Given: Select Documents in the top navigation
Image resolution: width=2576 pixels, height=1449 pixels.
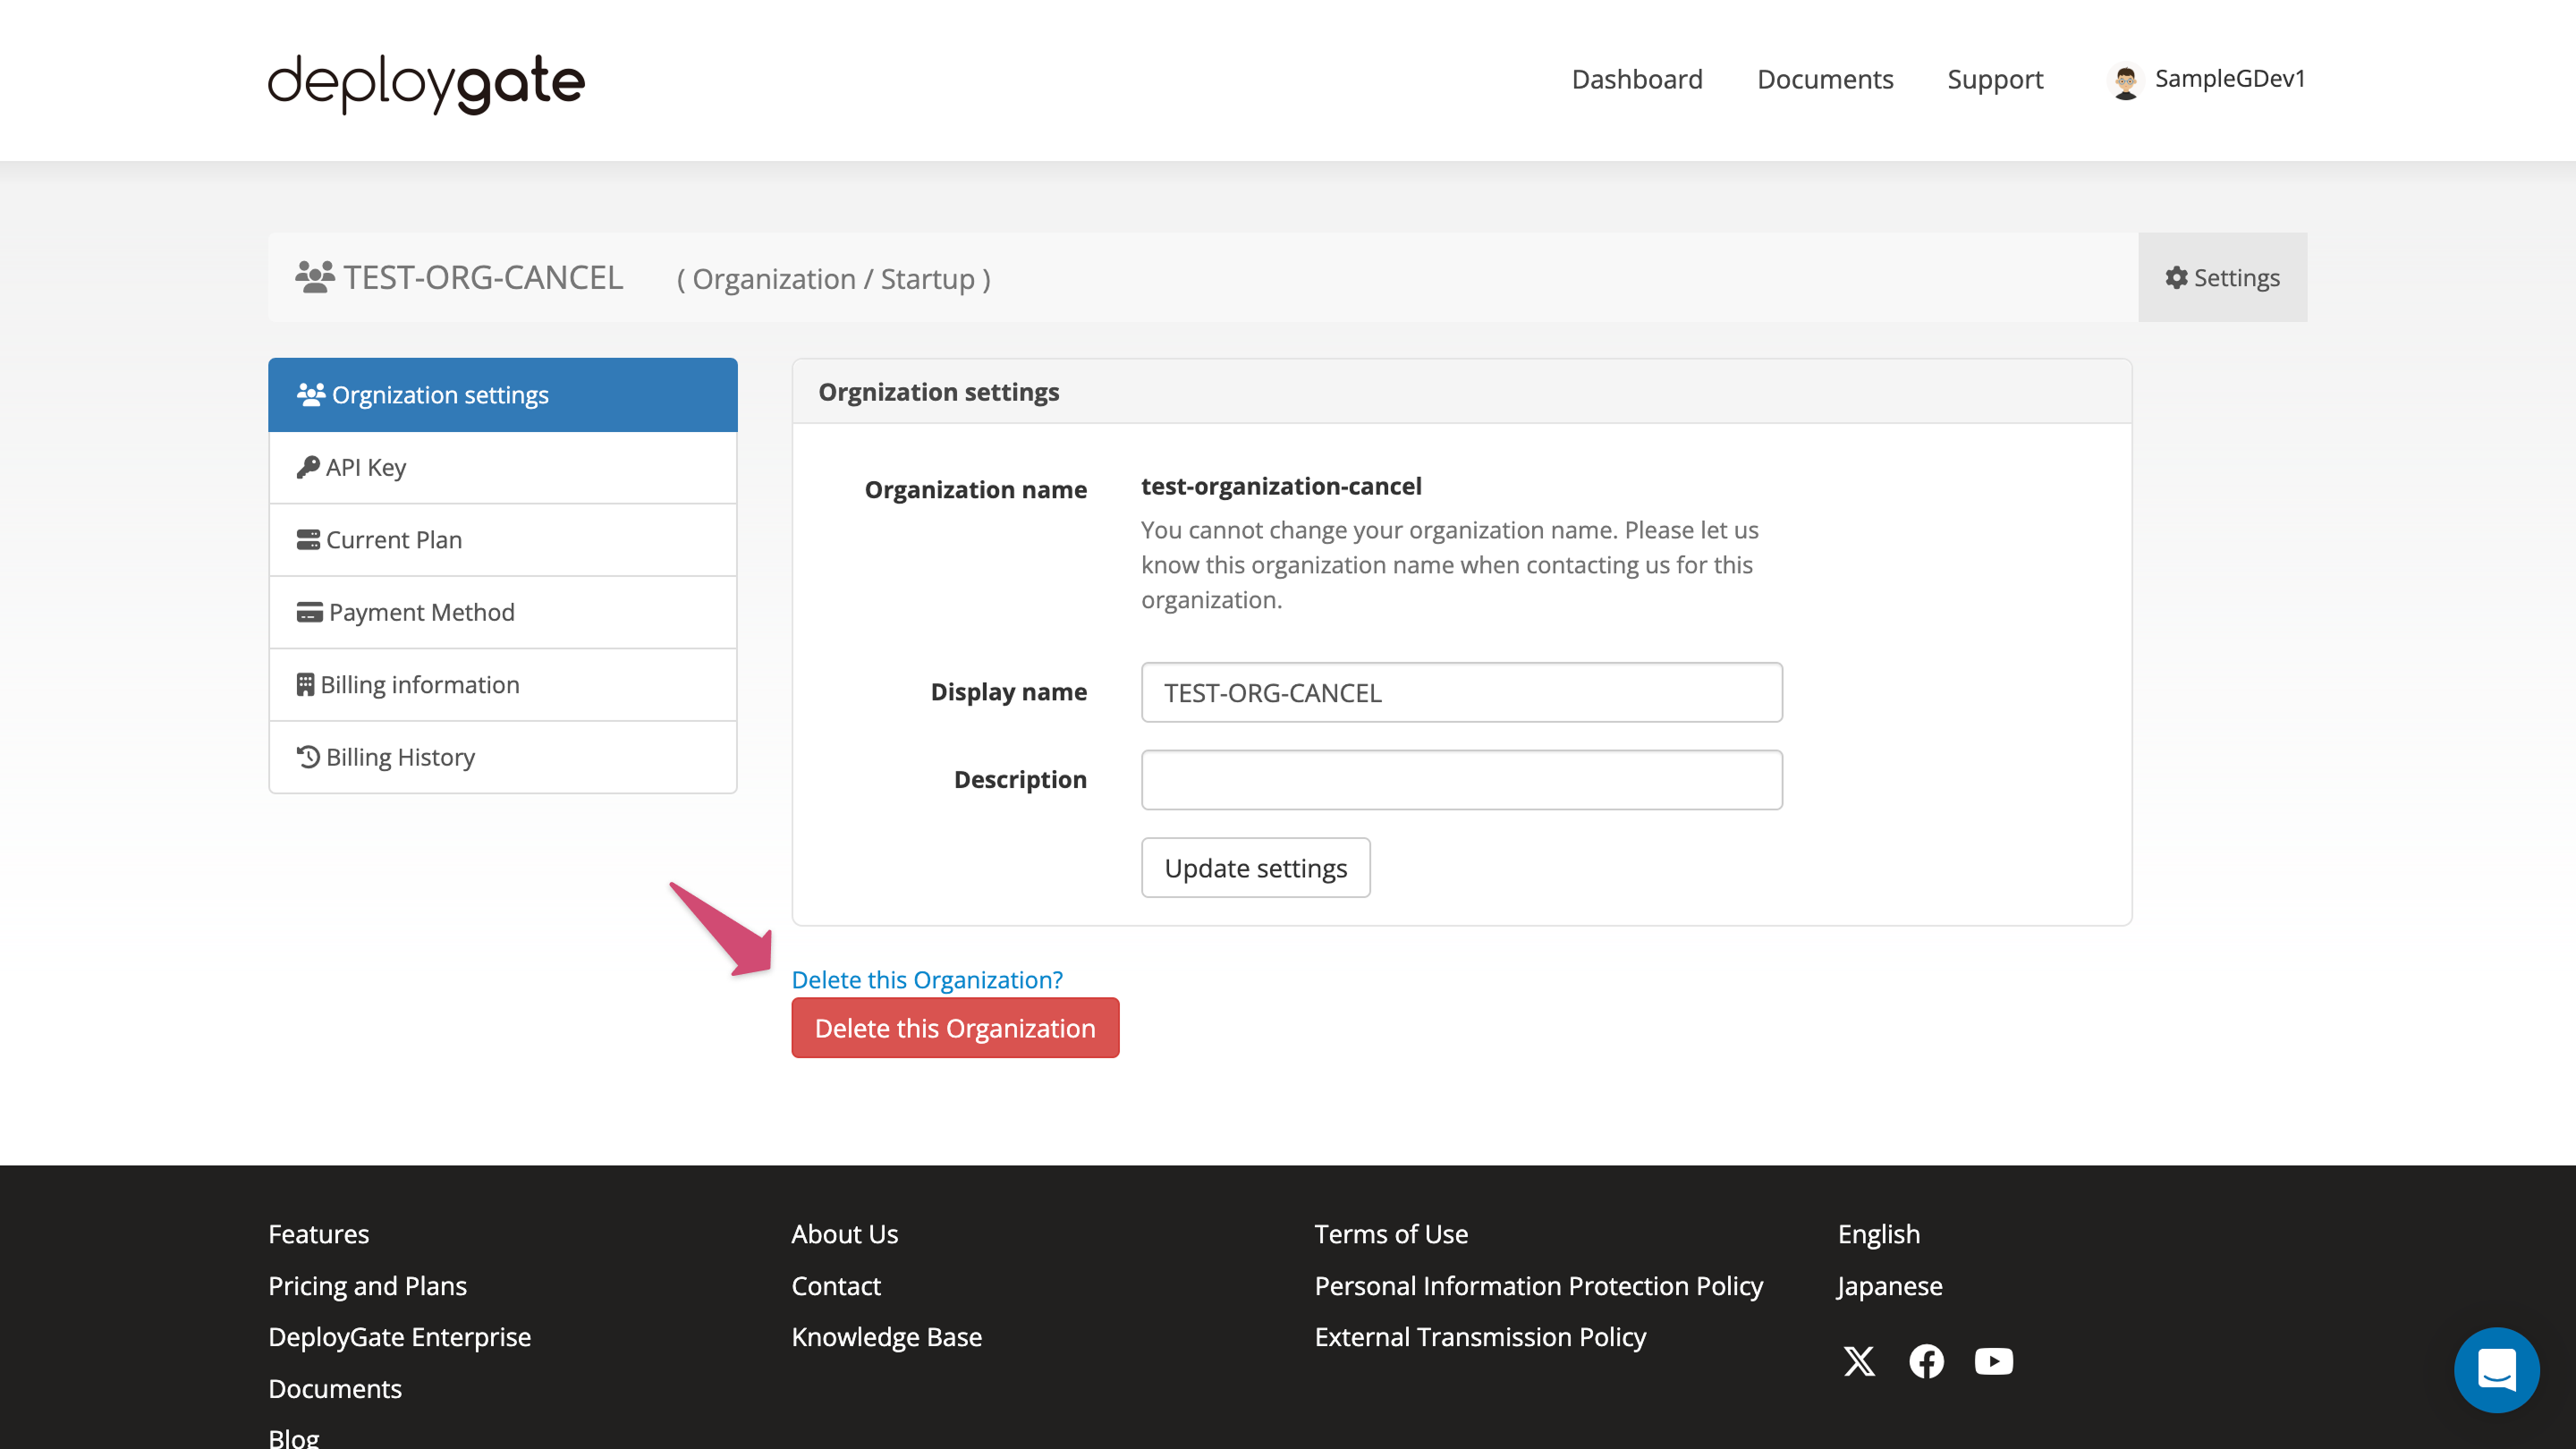Looking at the screenshot, I should click(x=1825, y=79).
